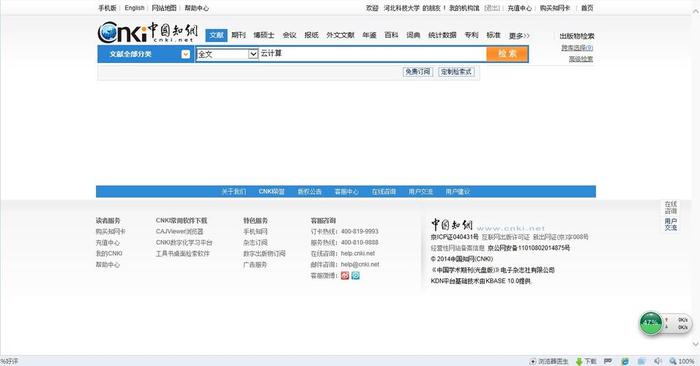Switch to English version
700x366 pixels.
(x=134, y=8)
